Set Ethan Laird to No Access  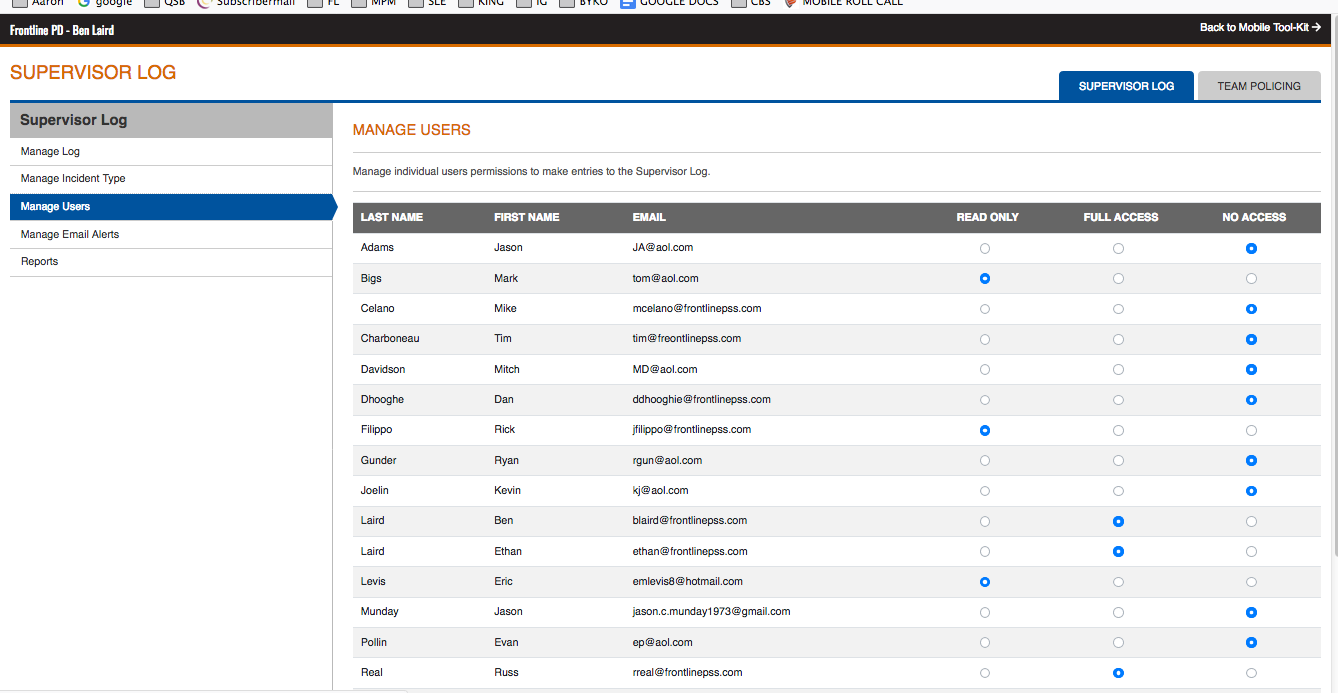click(x=1251, y=552)
